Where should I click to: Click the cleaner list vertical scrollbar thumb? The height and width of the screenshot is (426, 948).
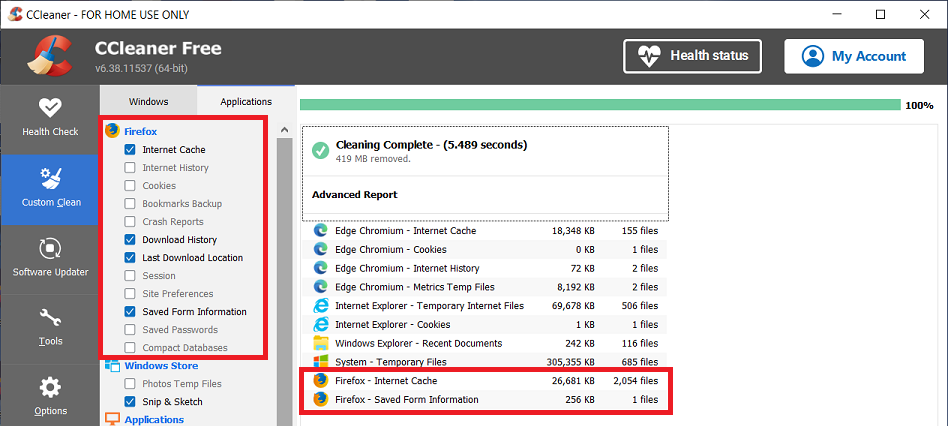pyautogui.click(x=283, y=281)
